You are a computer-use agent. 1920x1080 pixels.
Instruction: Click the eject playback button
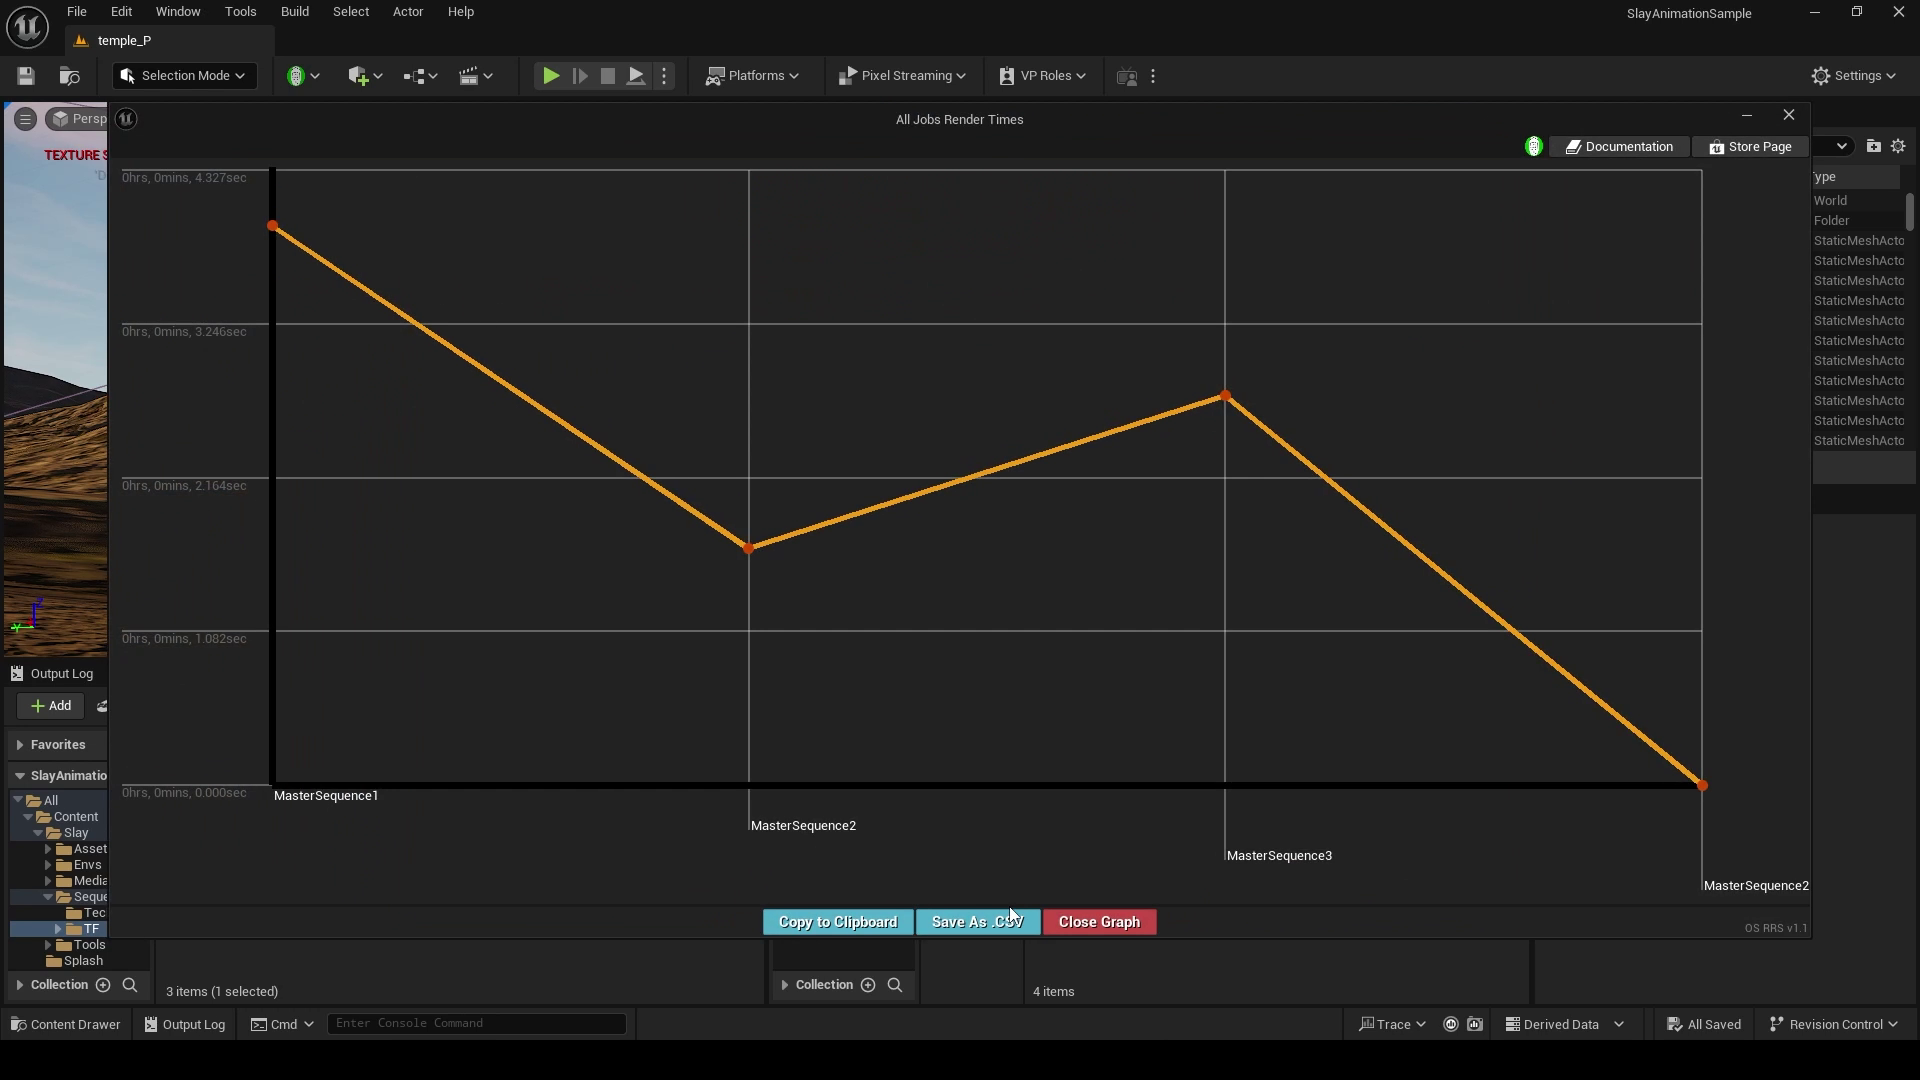point(635,76)
